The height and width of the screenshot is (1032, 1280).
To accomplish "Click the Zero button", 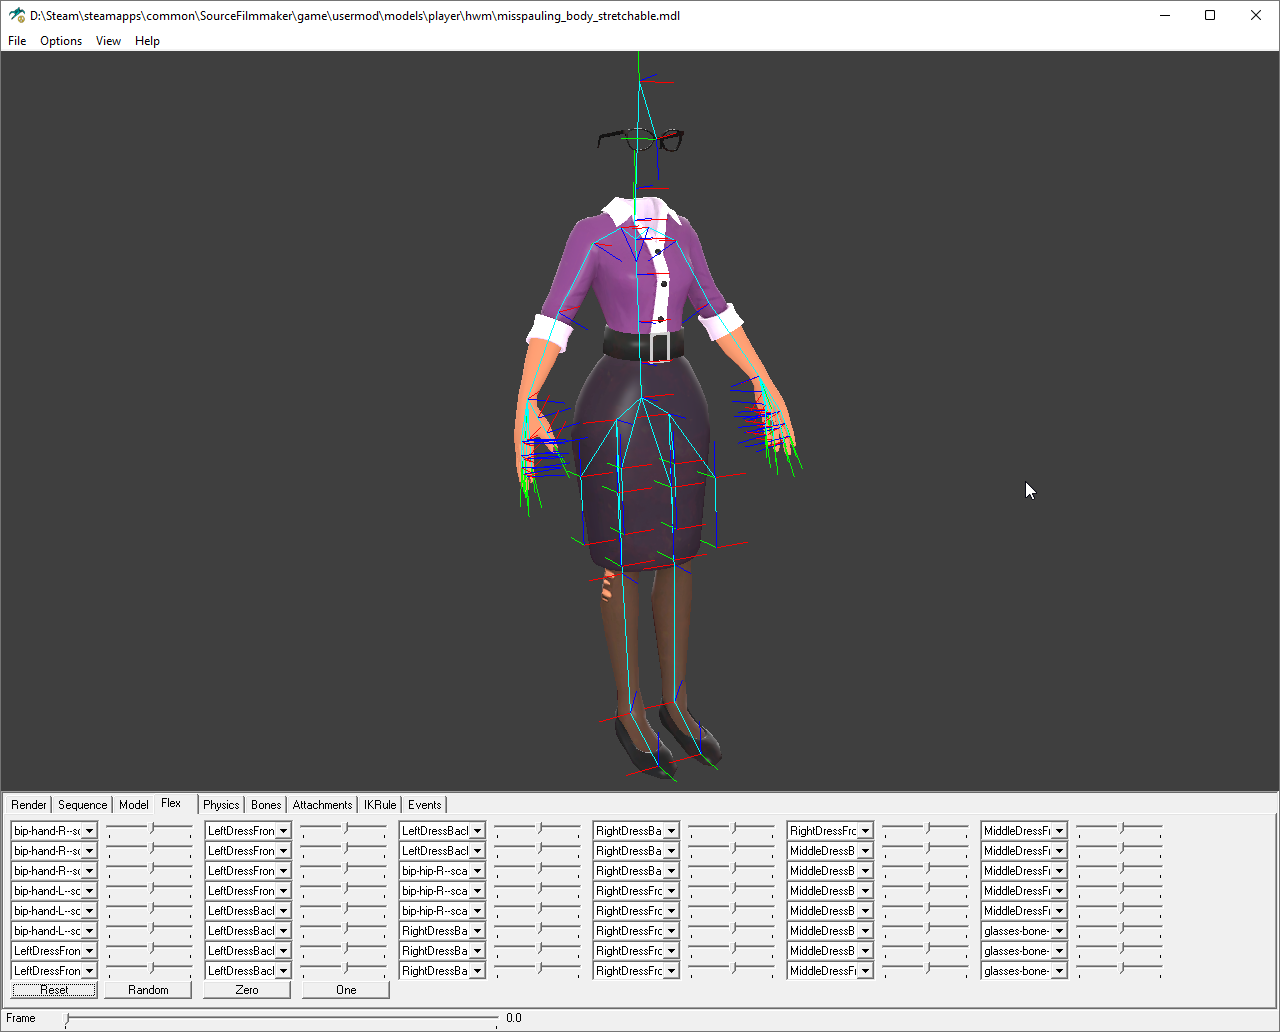I will click(x=247, y=990).
